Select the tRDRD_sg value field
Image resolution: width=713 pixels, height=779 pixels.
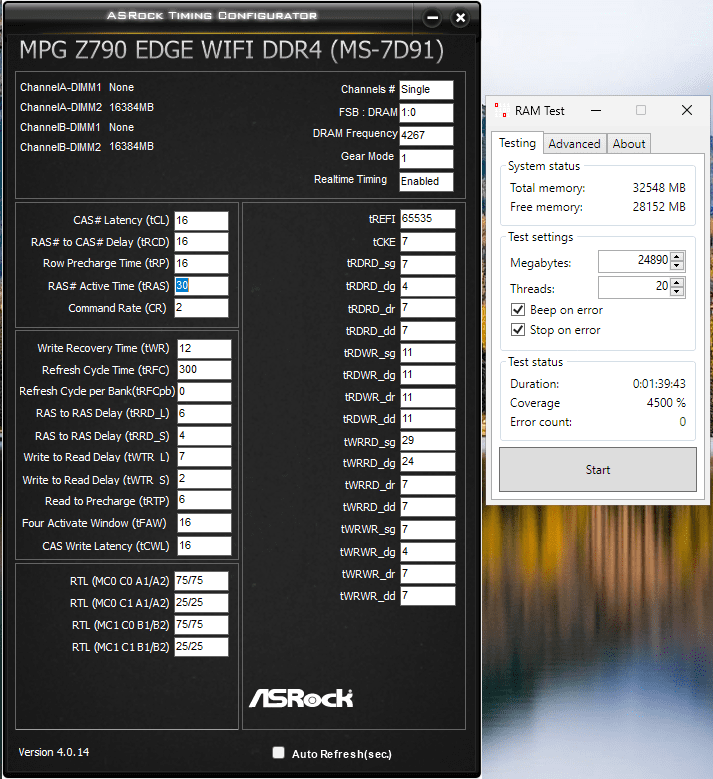coord(427,264)
